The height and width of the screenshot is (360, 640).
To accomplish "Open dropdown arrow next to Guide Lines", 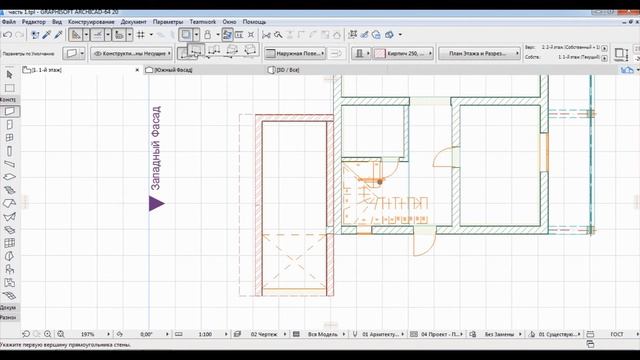I will (86, 35).
